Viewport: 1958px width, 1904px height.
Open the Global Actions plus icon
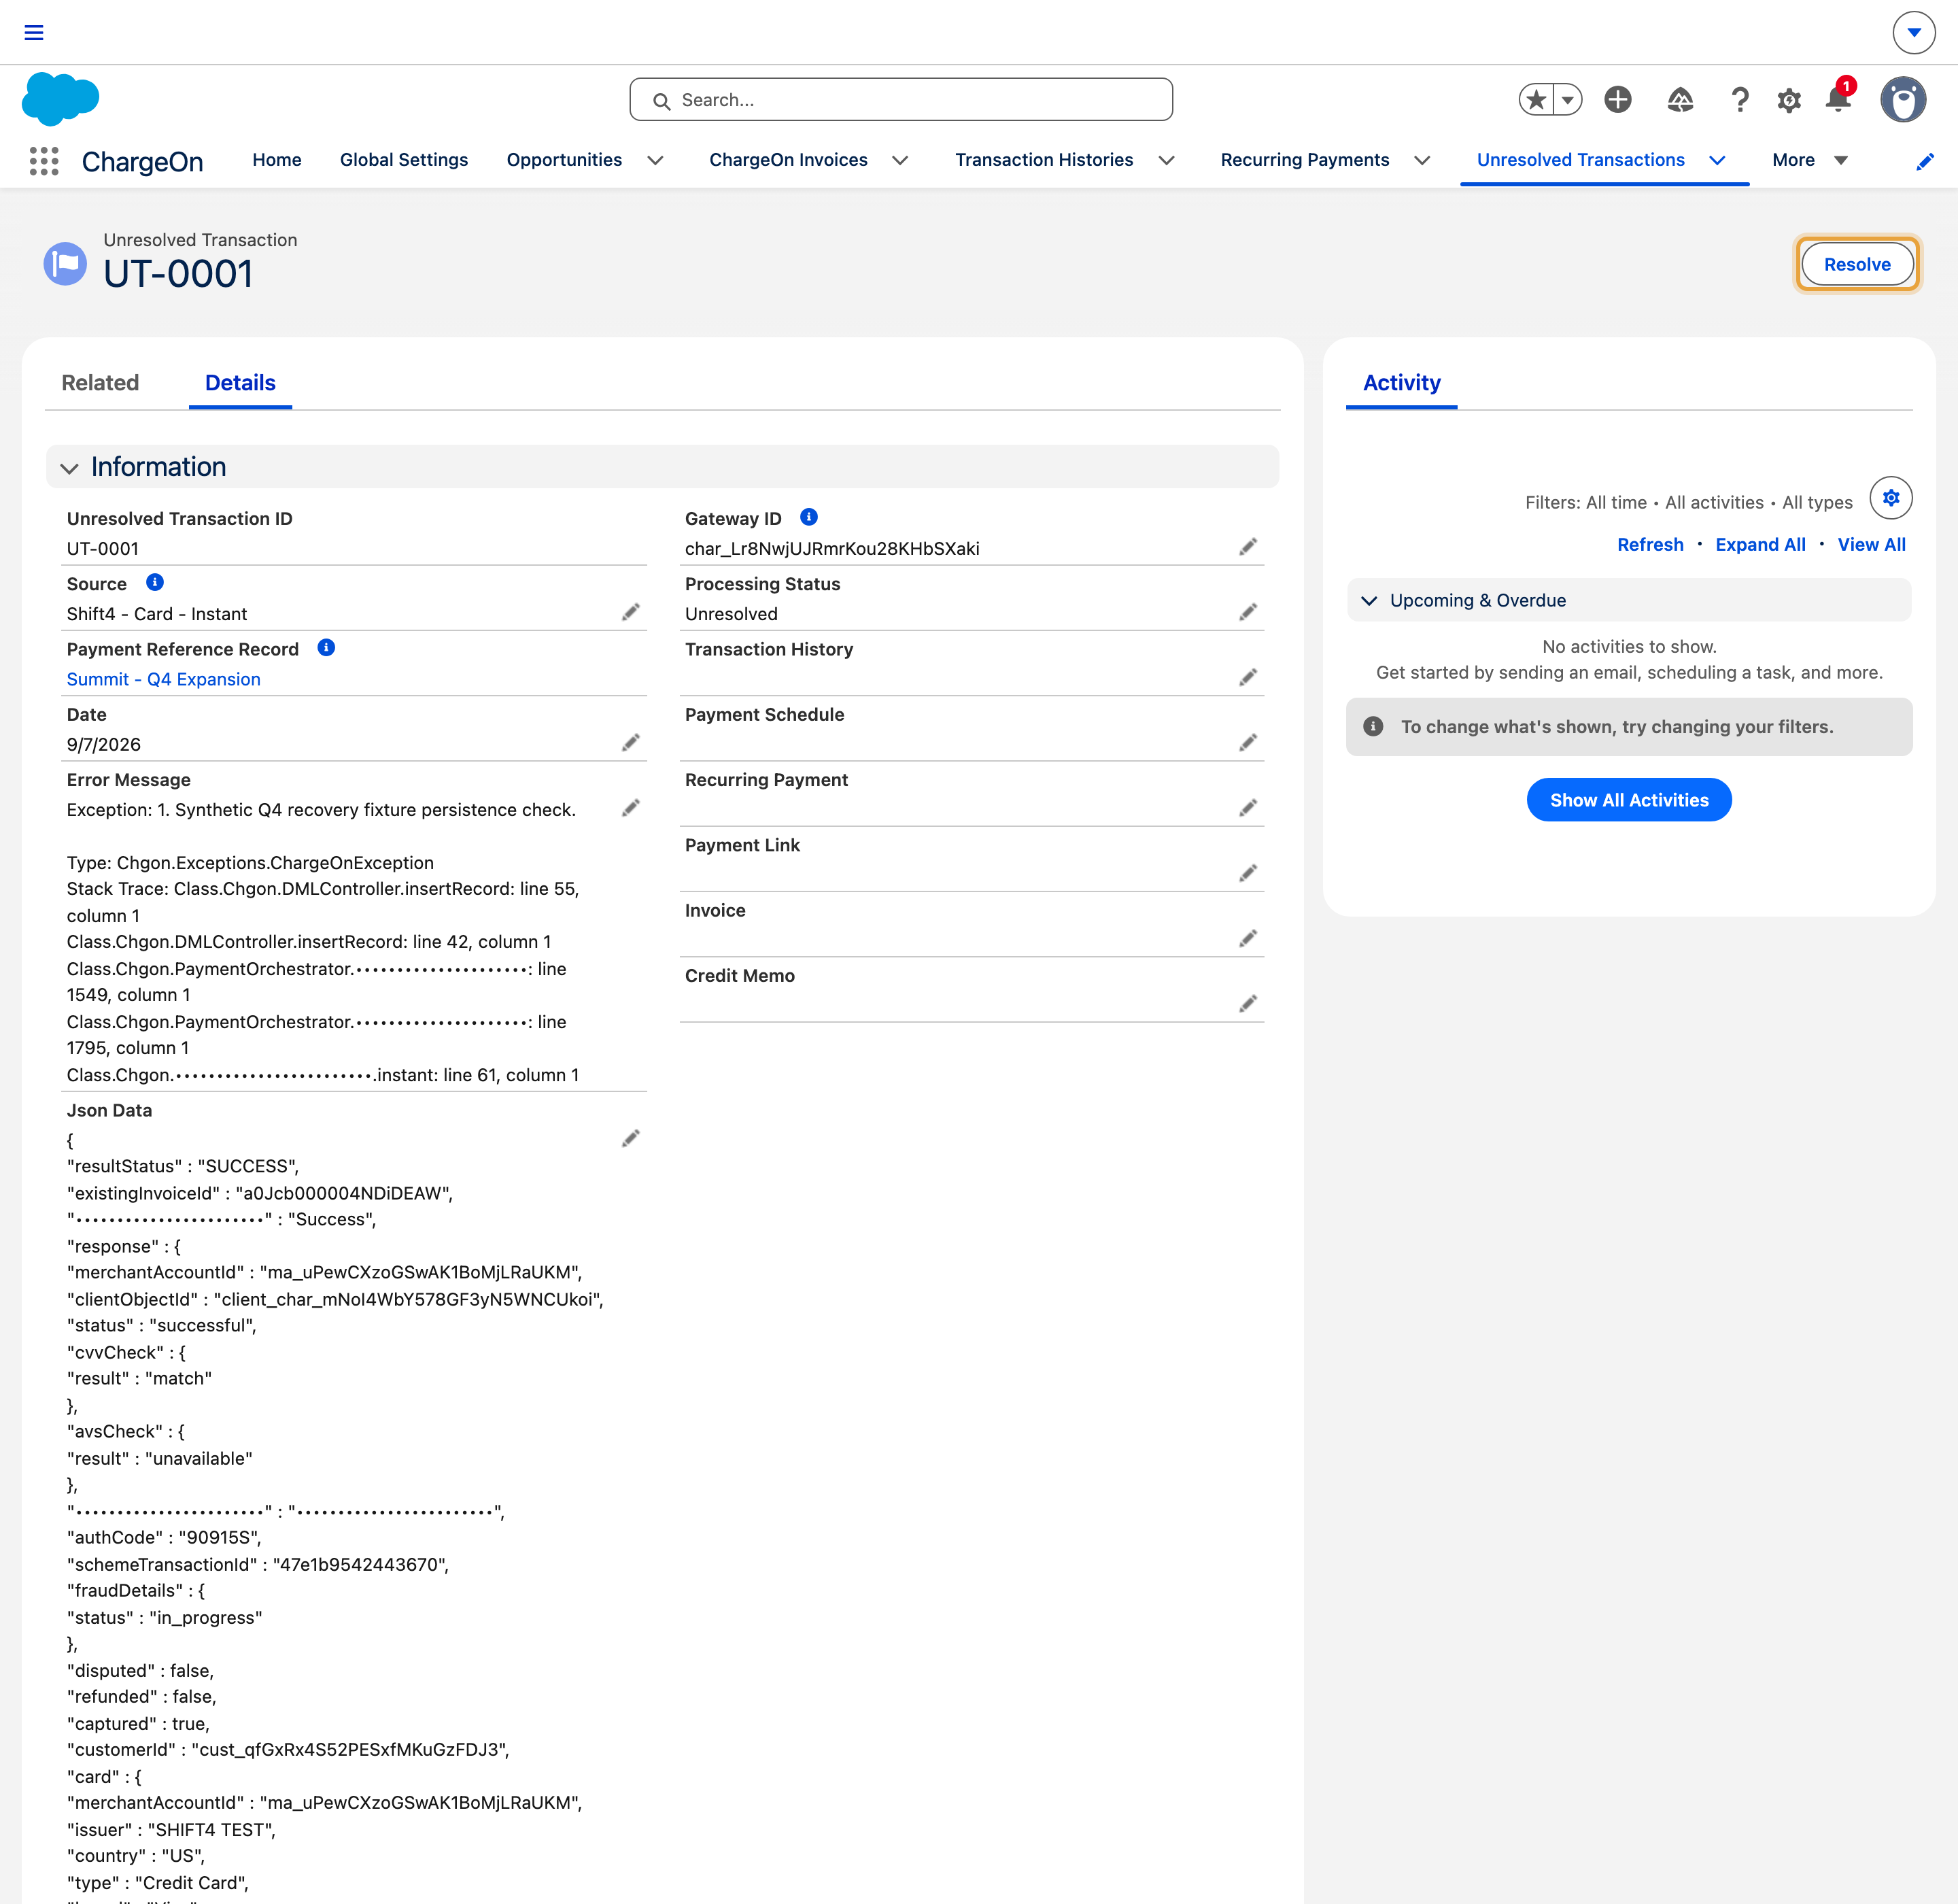tap(1618, 100)
